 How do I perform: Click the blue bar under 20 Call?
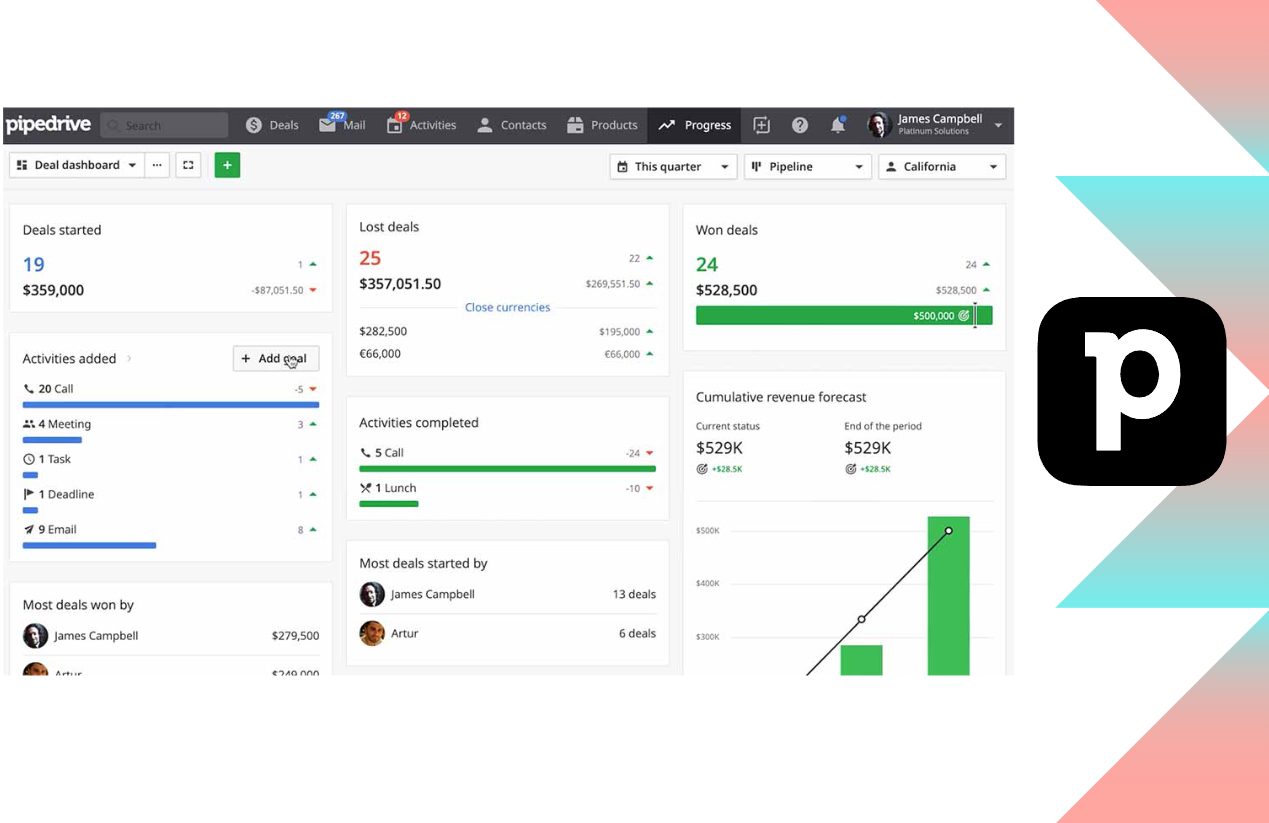(171, 405)
